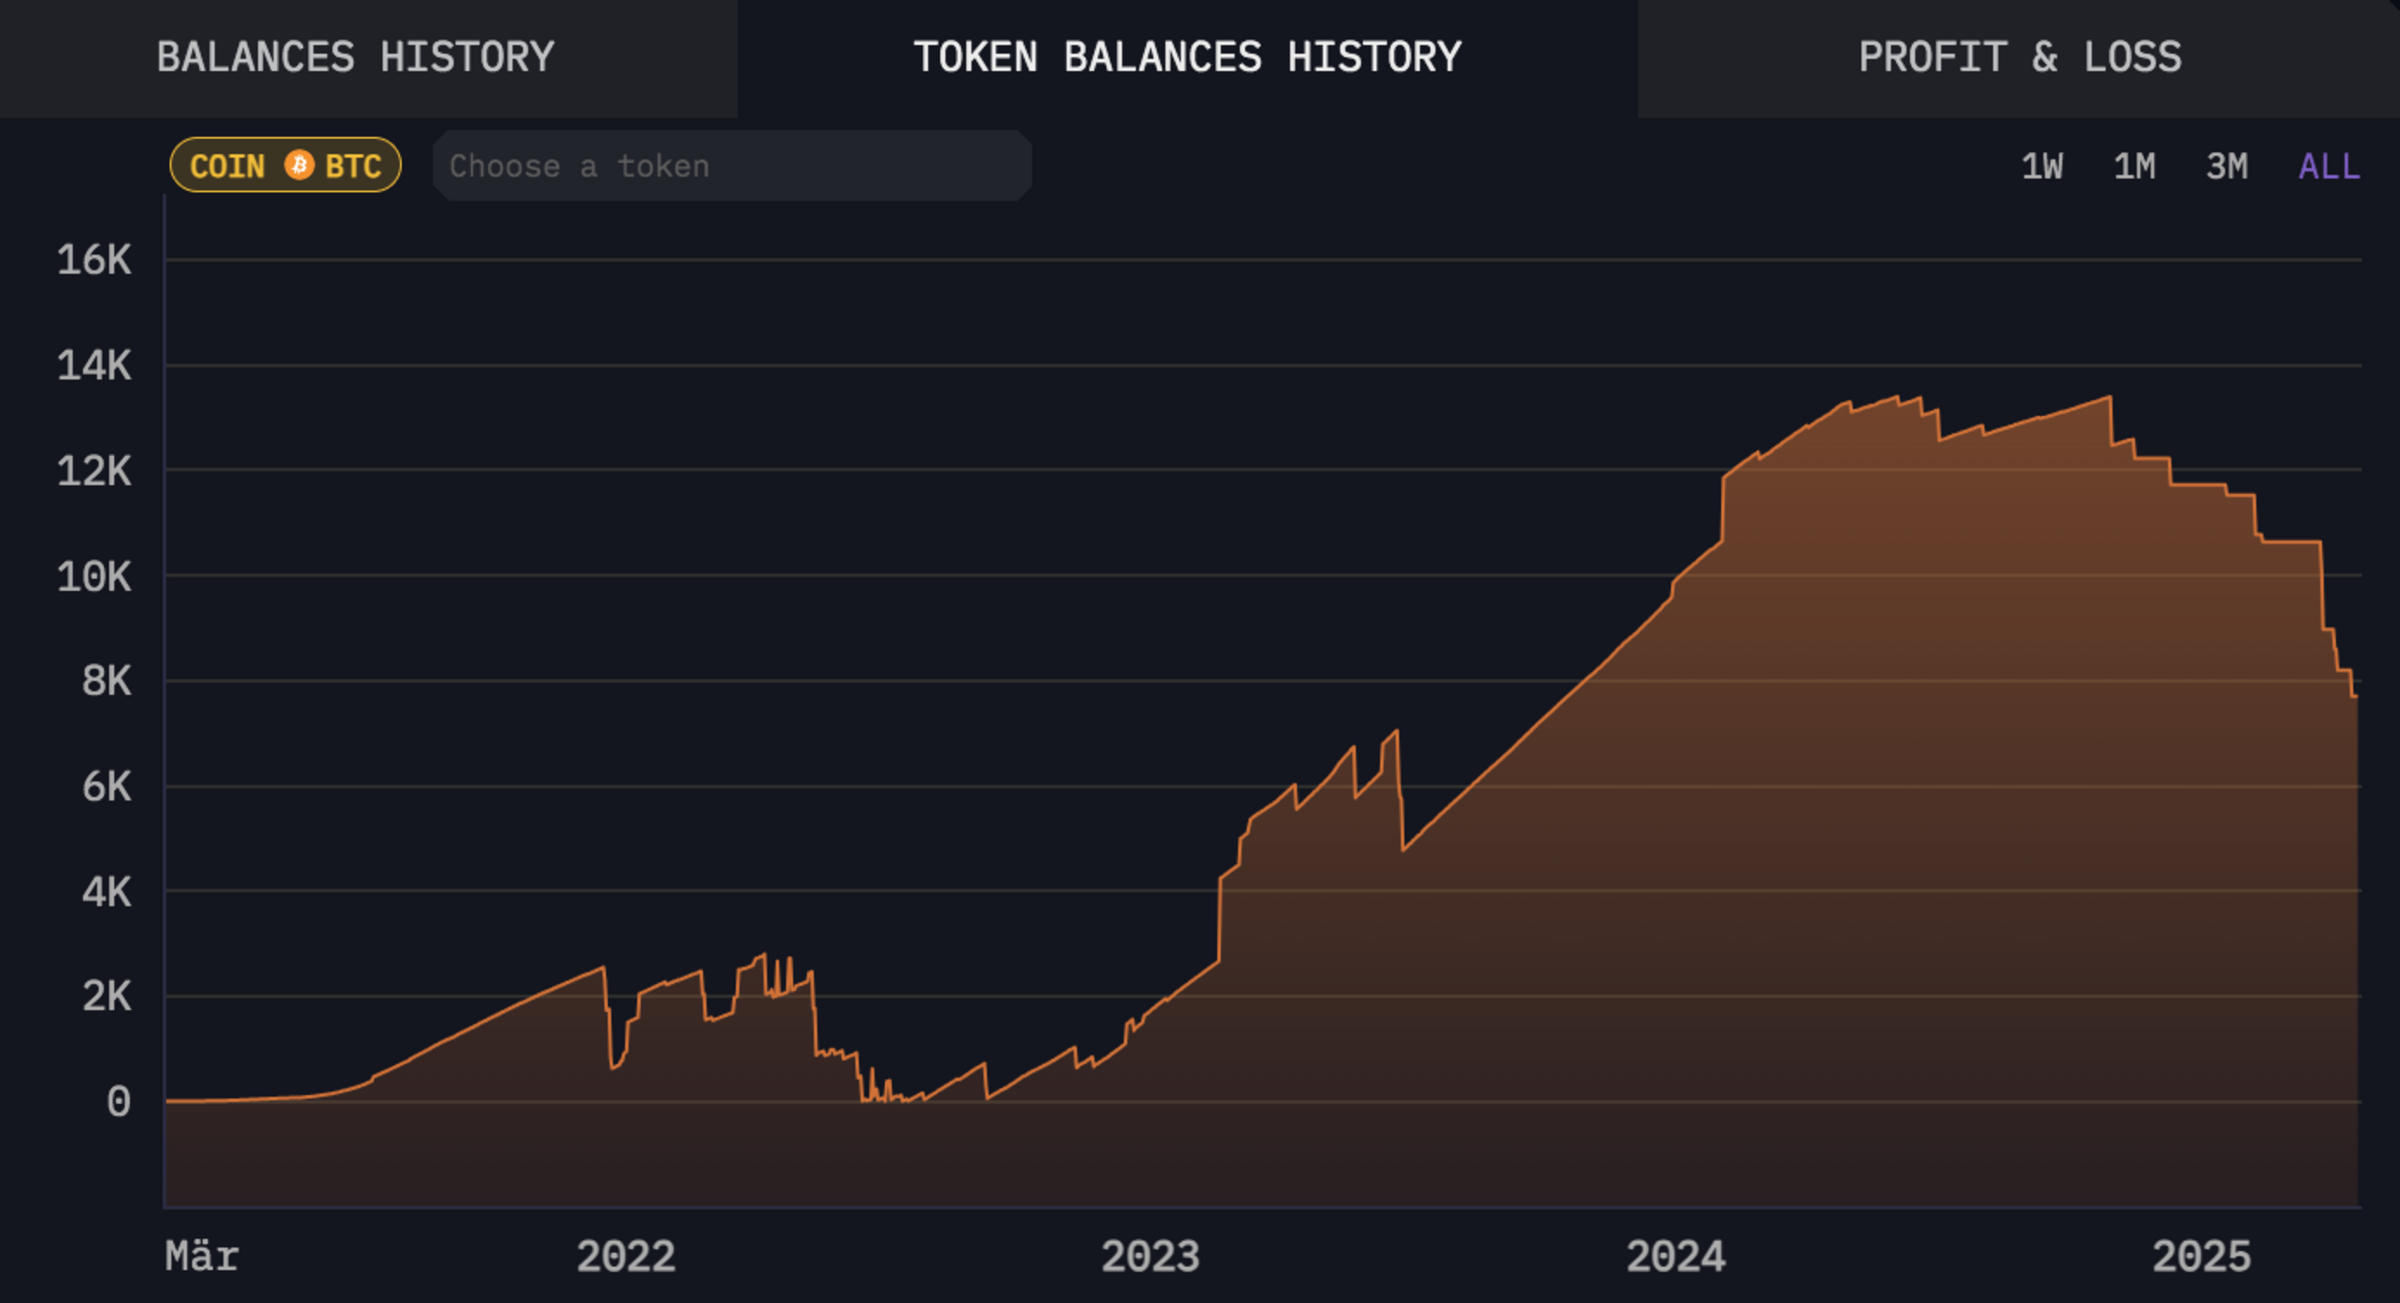Click the 10K y-axis label
This screenshot has height=1303, width=2400.
(x=94, y=576)
